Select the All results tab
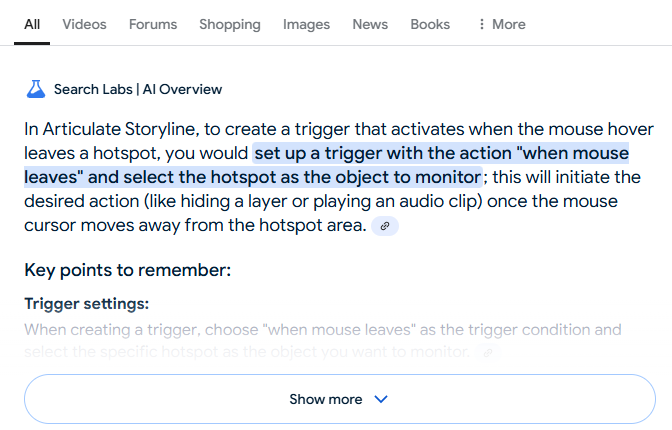 click(x=32, y=24)
